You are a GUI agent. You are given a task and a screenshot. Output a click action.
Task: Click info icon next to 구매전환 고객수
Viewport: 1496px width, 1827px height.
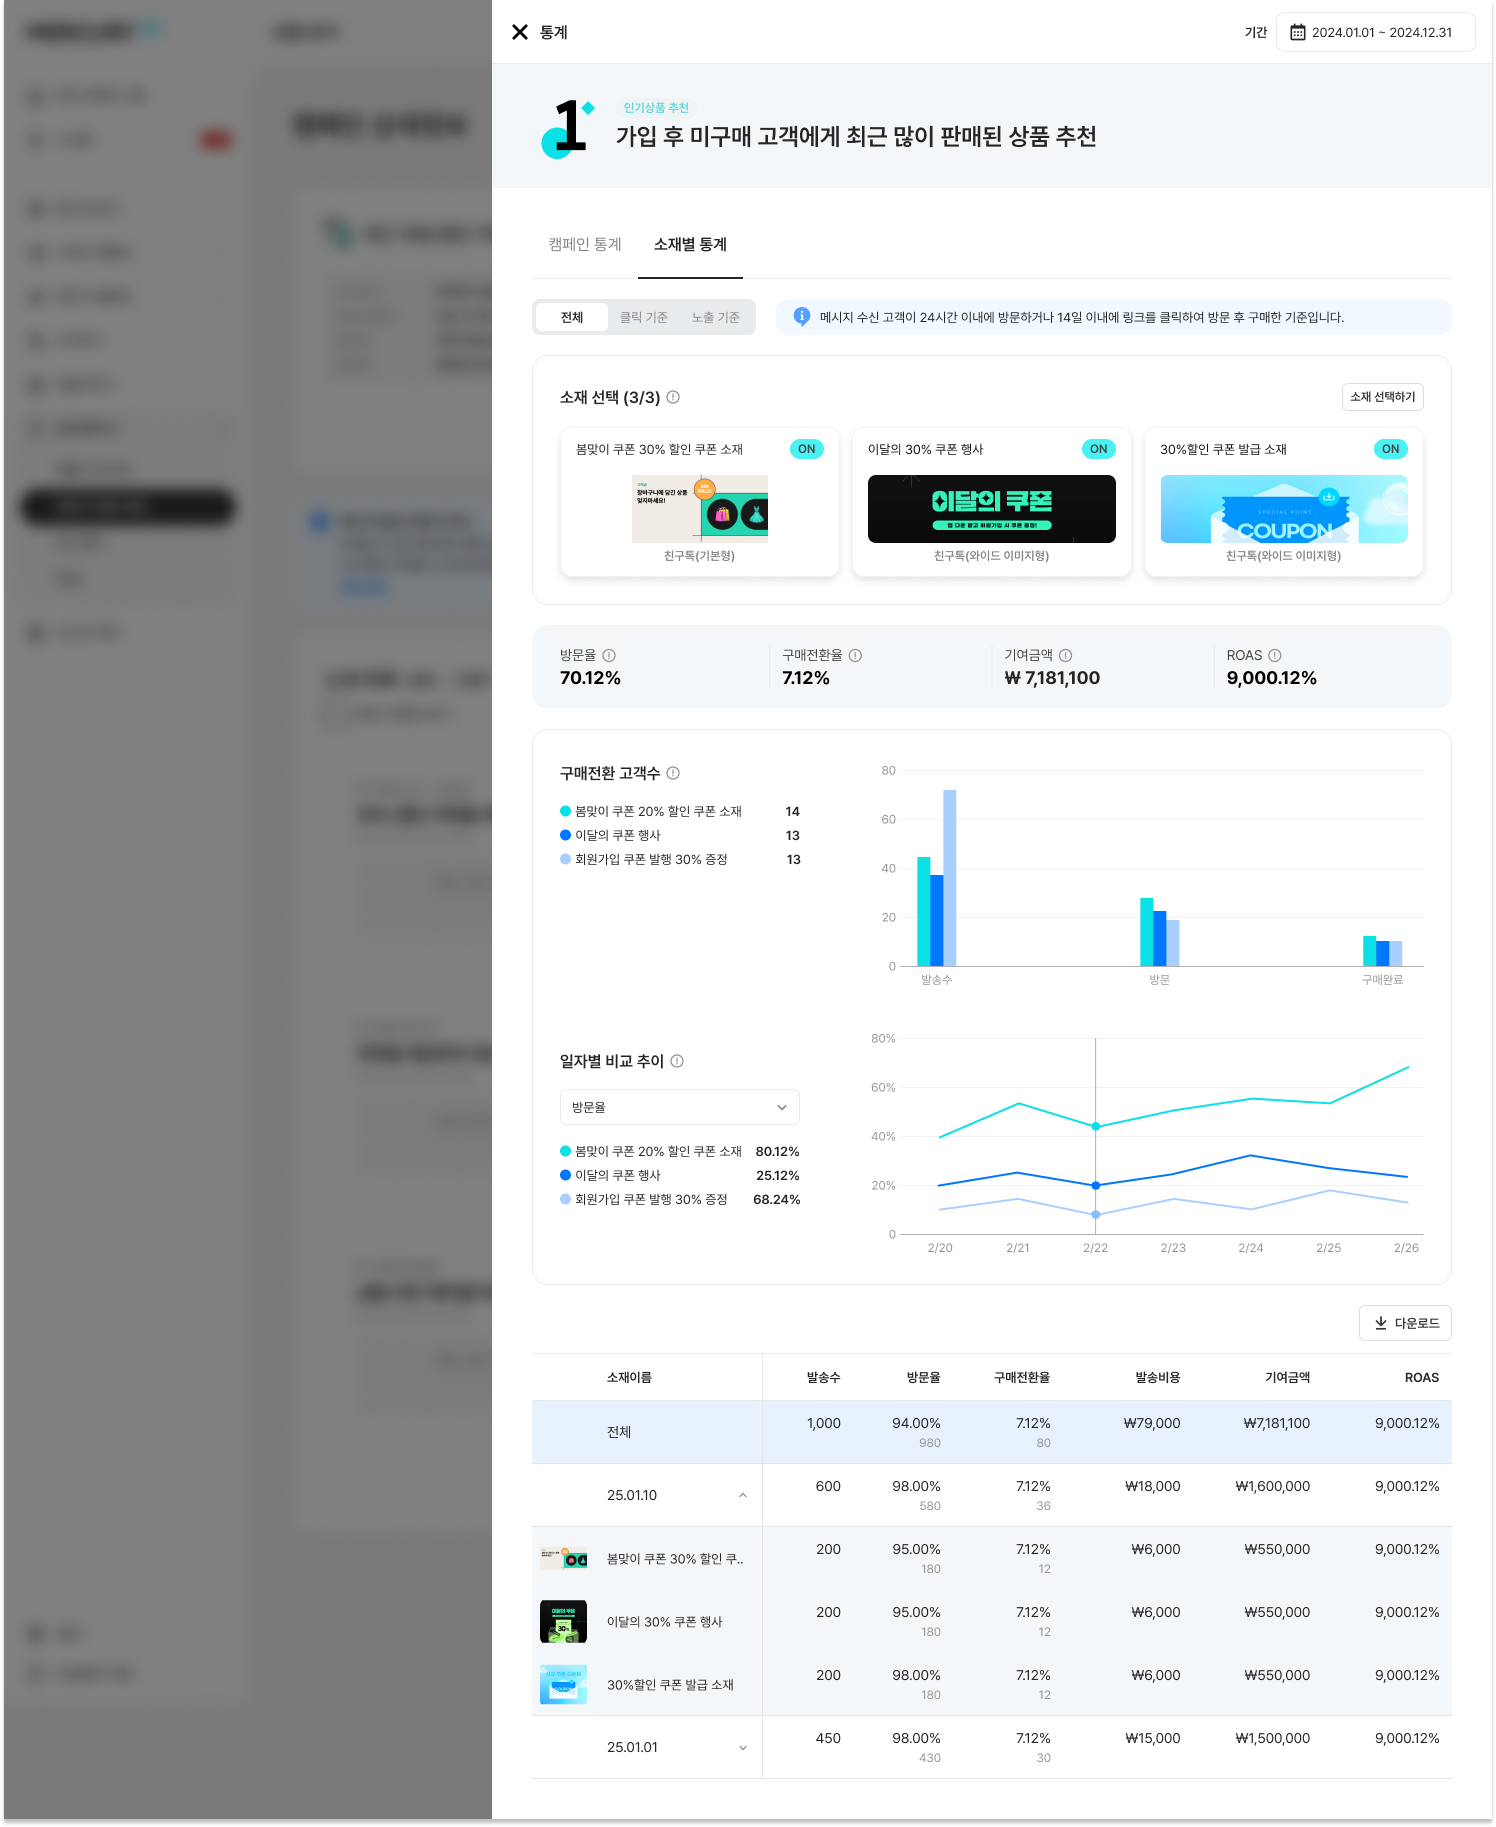coord(673,773)
